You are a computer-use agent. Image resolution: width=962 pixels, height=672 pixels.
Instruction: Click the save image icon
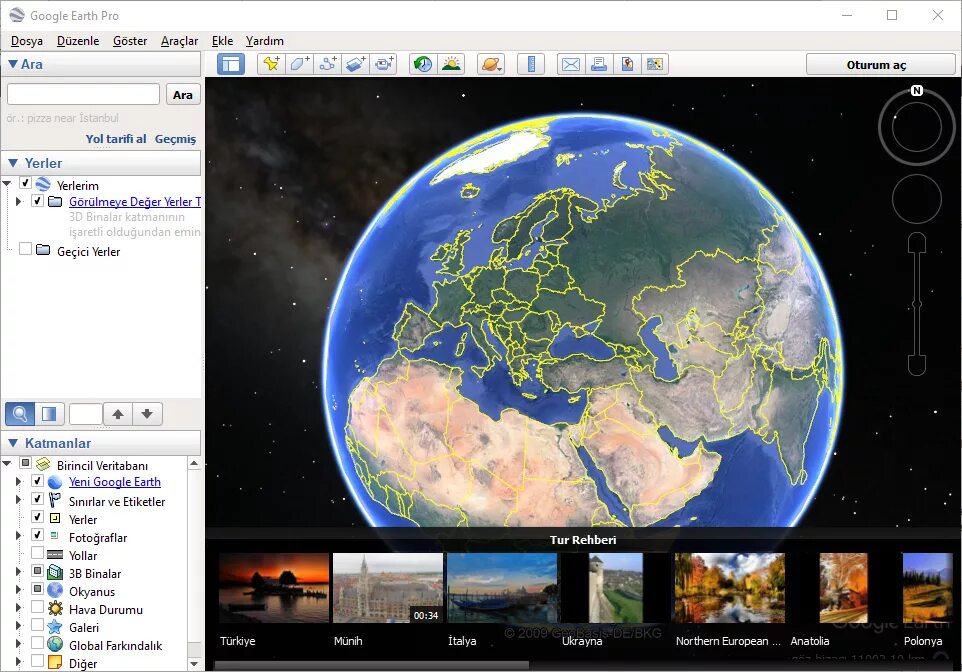coord(627,64)
